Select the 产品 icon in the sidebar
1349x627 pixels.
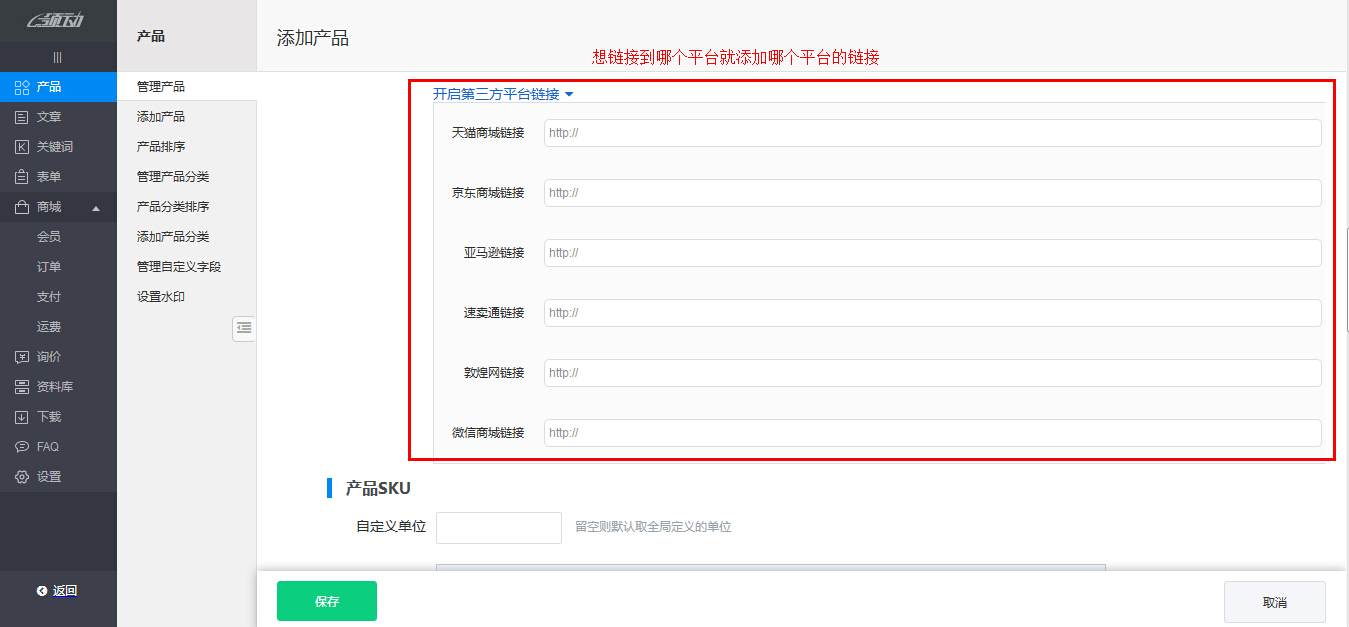point(22,86)
